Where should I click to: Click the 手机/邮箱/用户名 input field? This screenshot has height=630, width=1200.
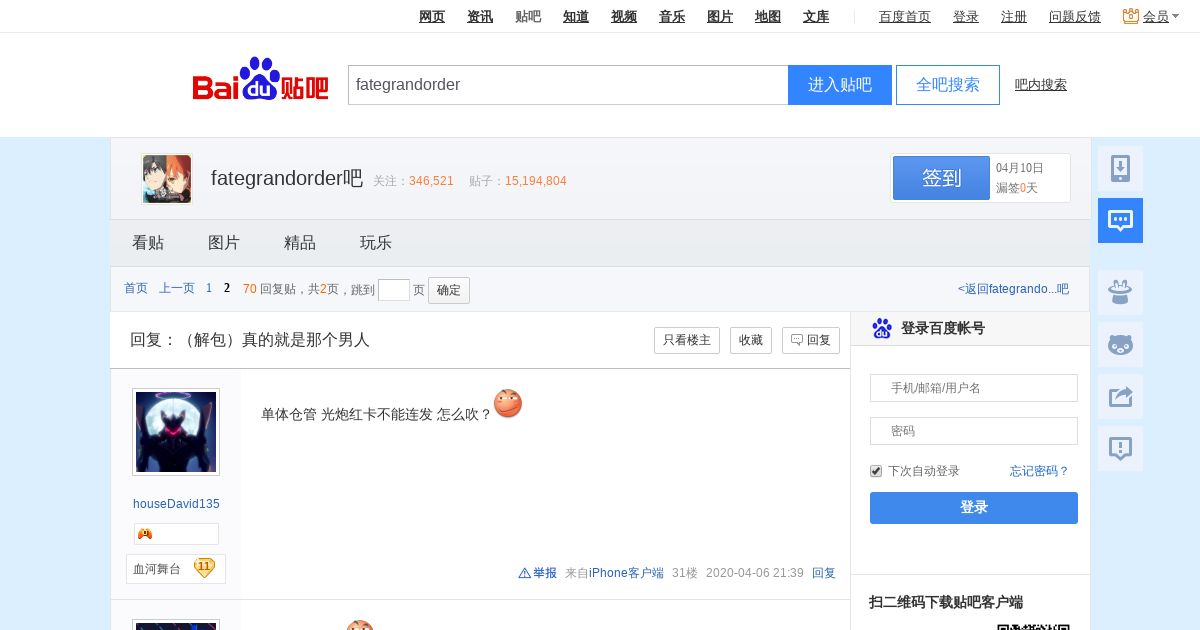pos(974,388)
